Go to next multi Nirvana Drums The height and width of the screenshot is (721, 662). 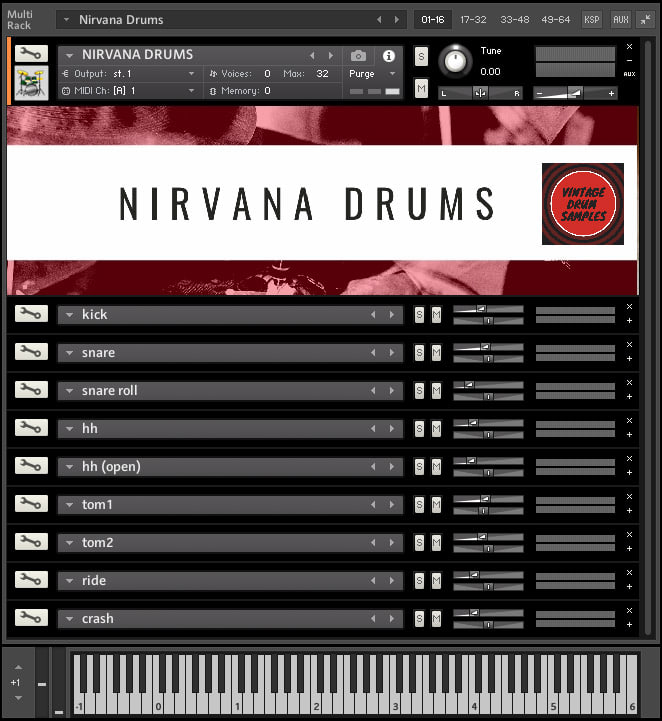(x=396, y=20)
